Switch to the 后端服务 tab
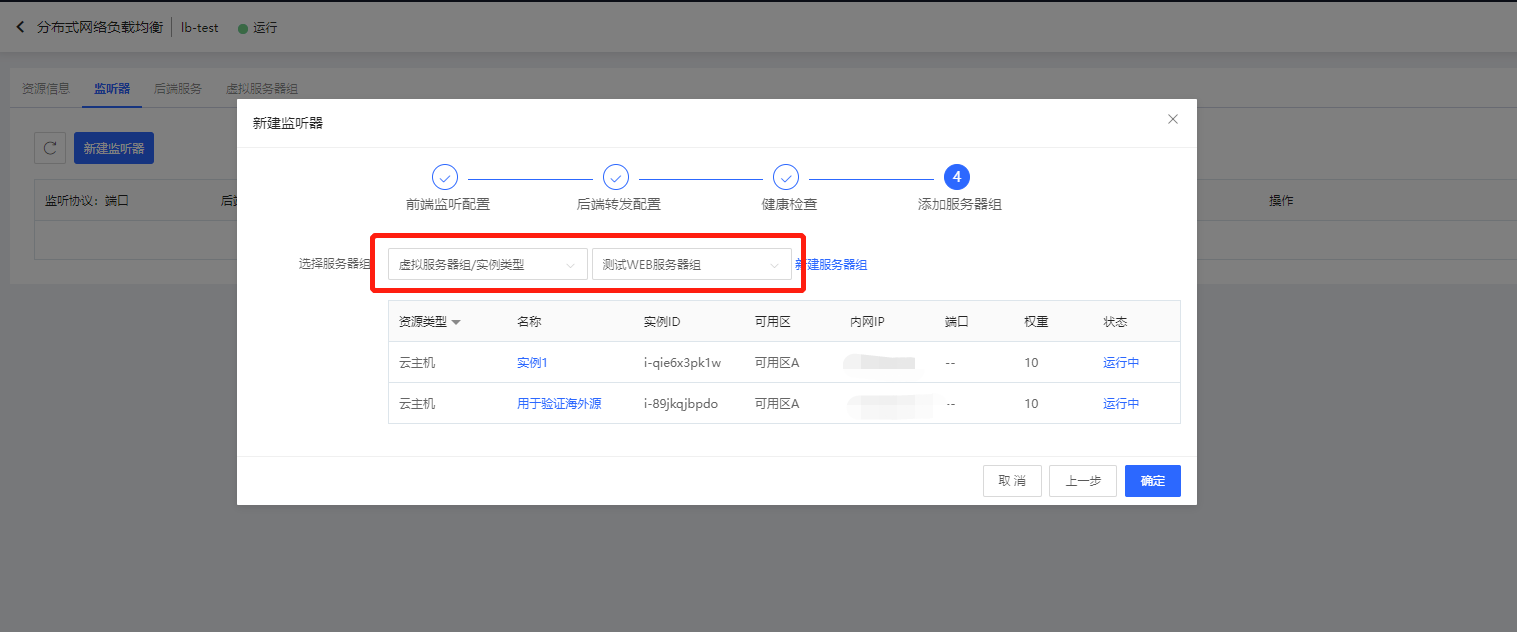This screenshot has height=632, width=1517. point(178,88)
